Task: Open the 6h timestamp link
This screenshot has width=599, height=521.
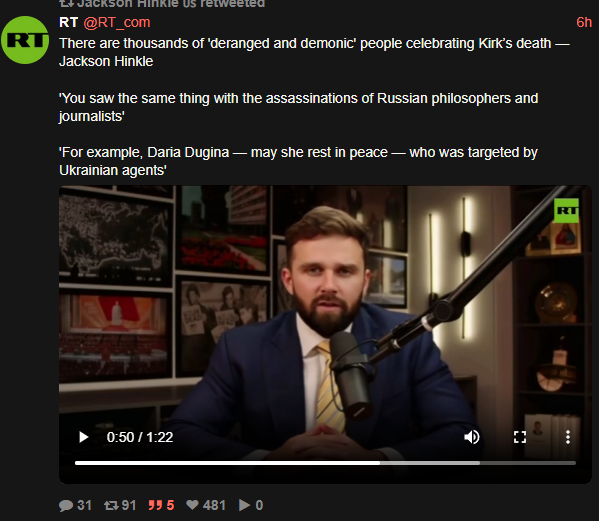Action: tap(584, 23)
